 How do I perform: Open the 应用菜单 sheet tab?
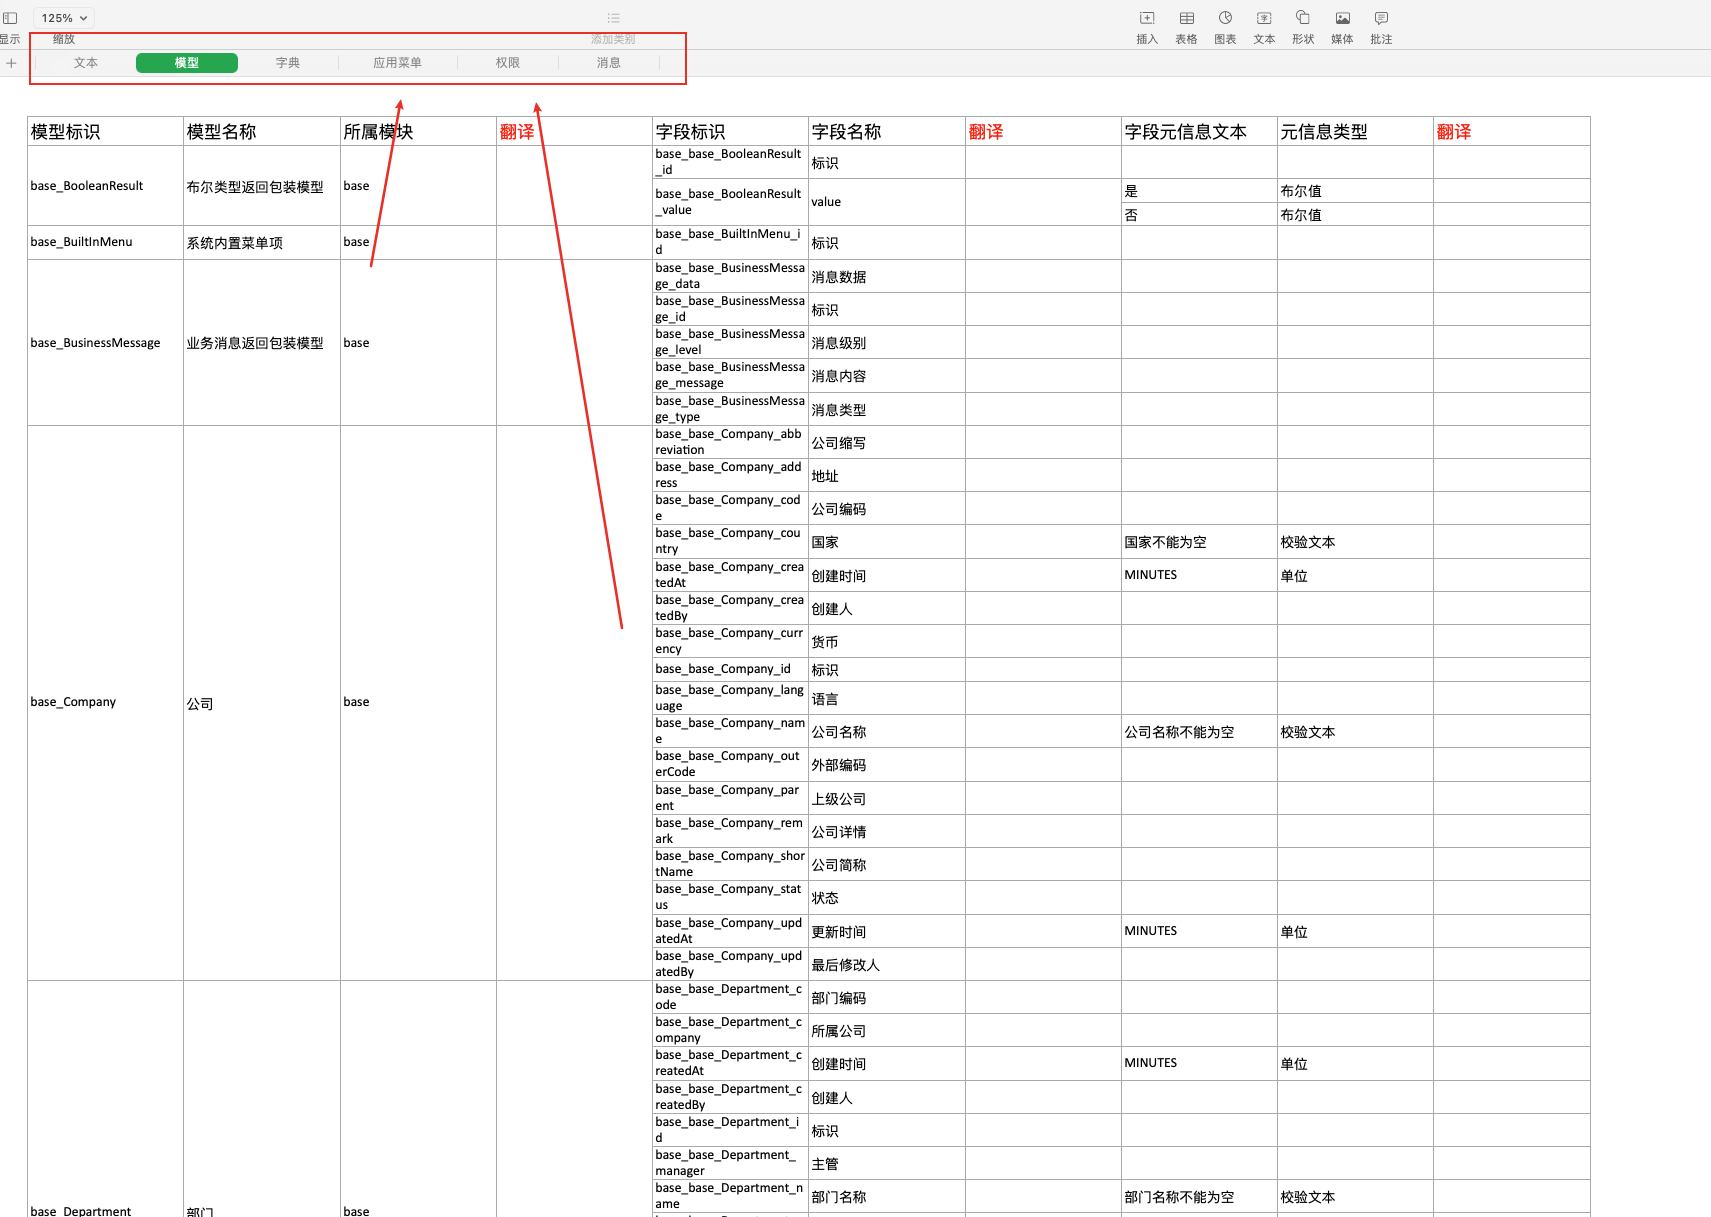(397, 63)
